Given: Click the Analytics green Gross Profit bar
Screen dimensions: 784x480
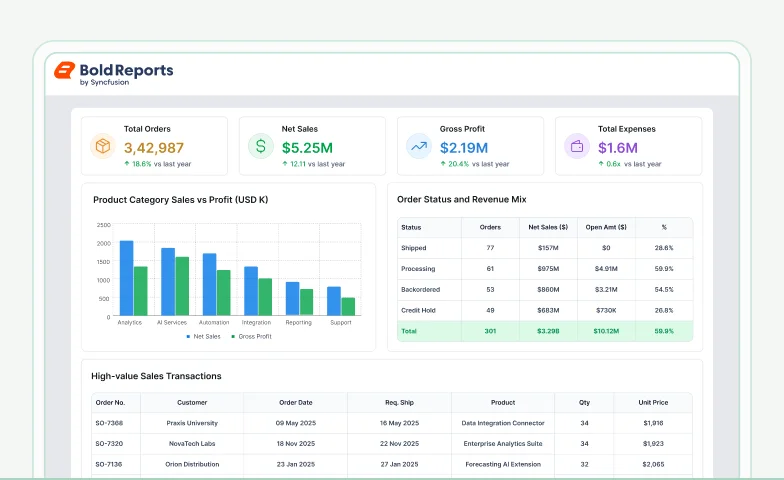Looking at the screenshot, I should [140, 291].
